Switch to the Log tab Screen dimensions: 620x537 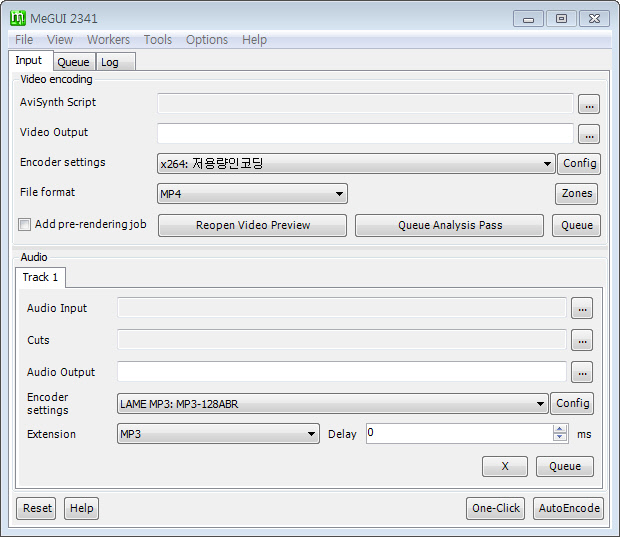pos(115,62)
